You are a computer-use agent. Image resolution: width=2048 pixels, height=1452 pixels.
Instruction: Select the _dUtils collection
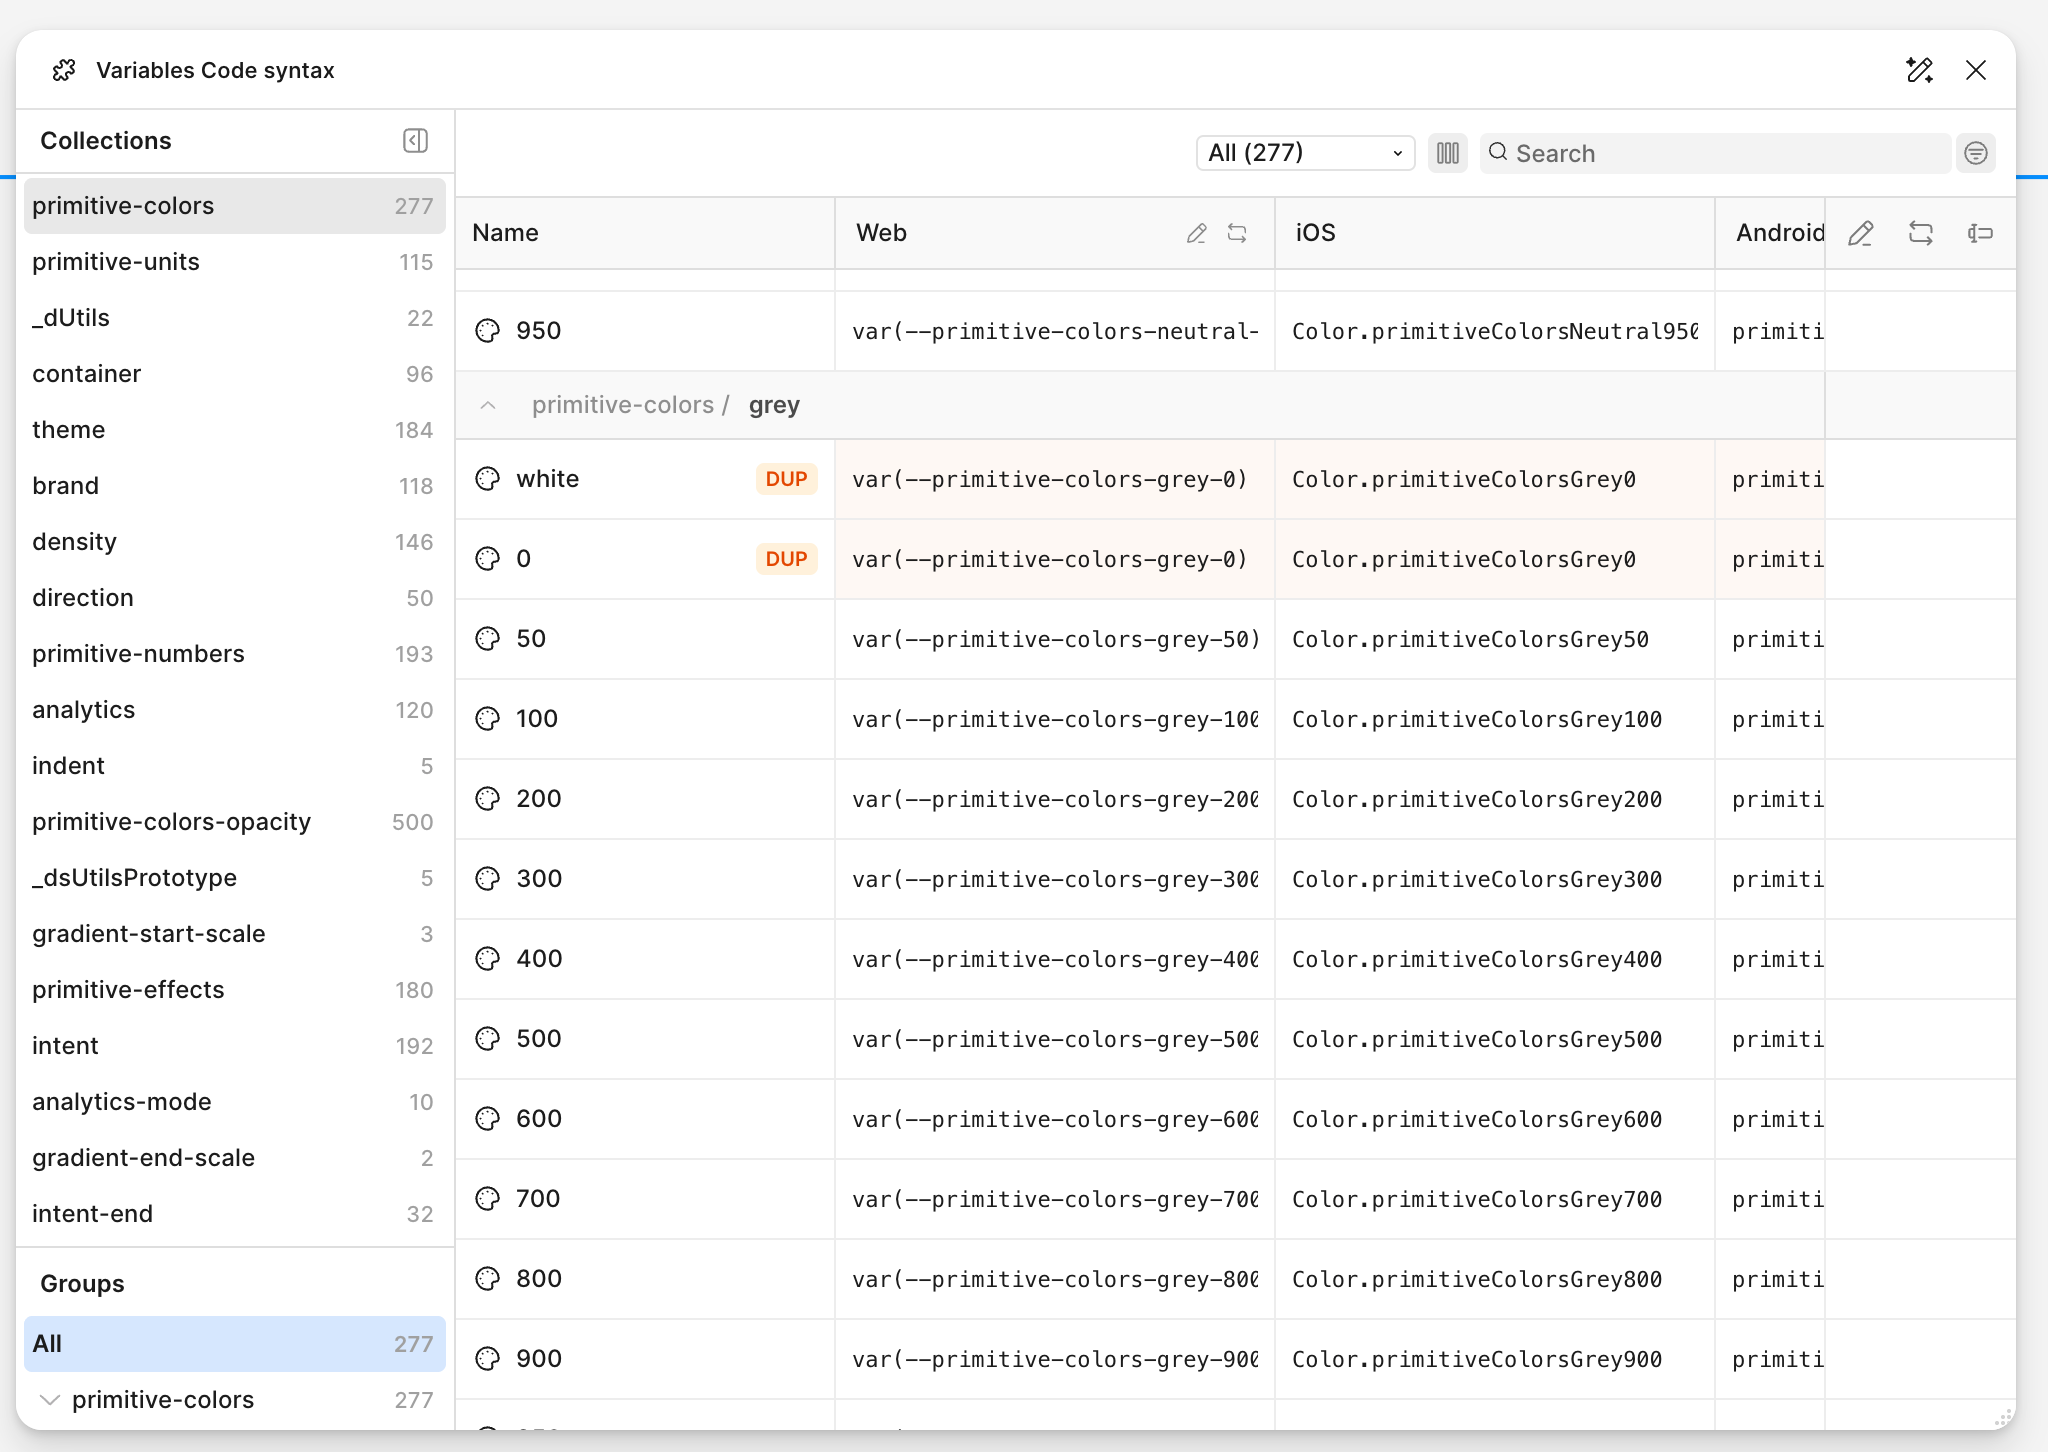(x=235, y=318)
